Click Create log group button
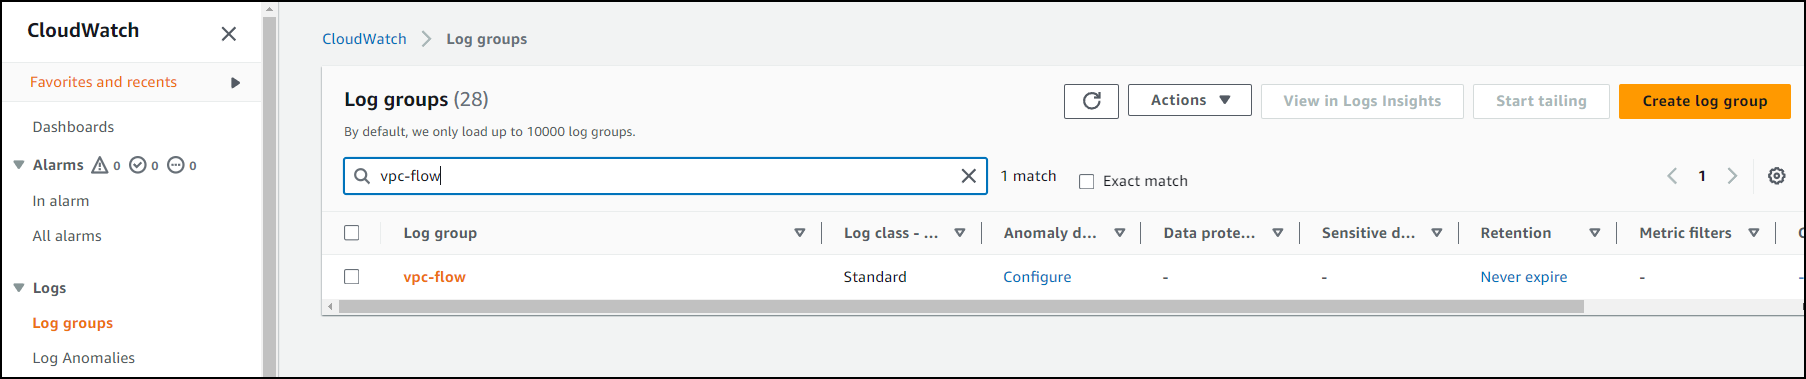 tap(1704, 101)
